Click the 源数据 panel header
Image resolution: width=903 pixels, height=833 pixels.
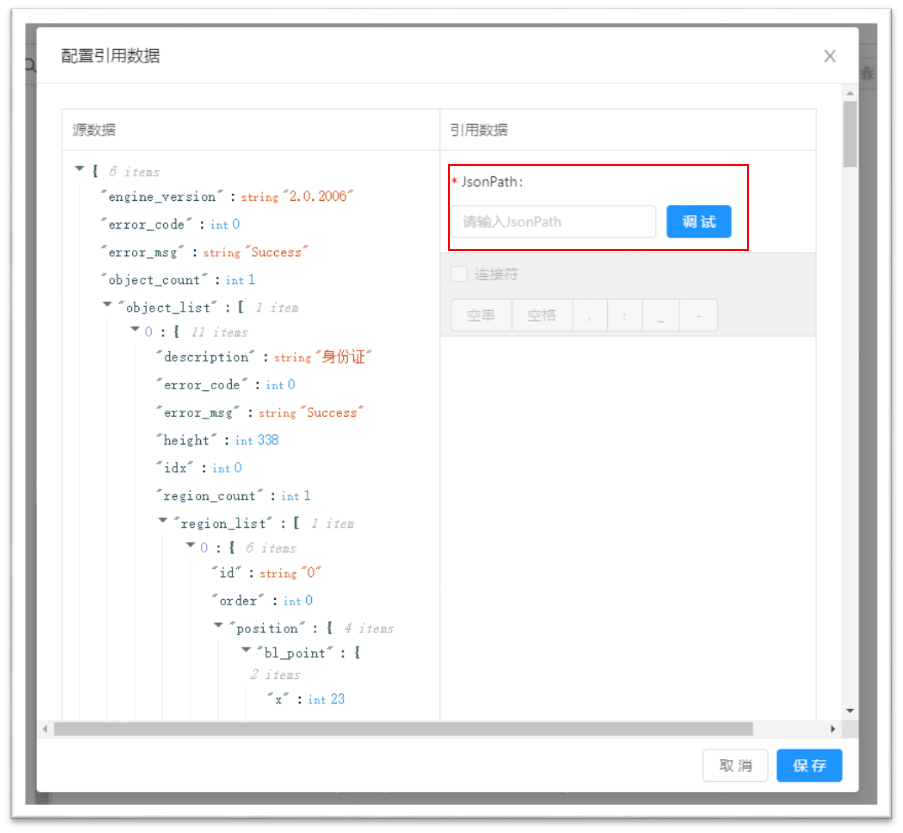94,130
